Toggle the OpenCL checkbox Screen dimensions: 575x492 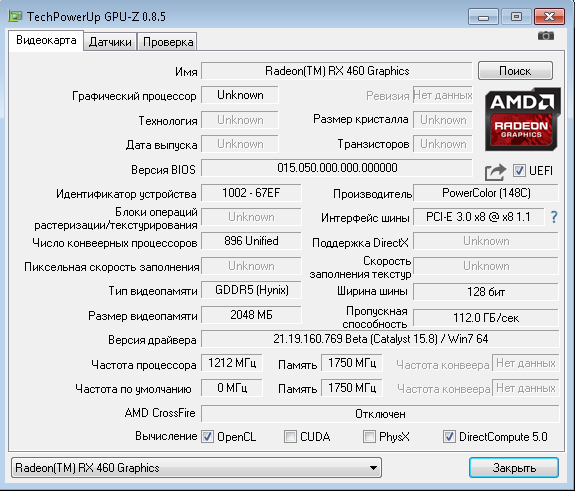pyautogui.click(x=207, y=437)
